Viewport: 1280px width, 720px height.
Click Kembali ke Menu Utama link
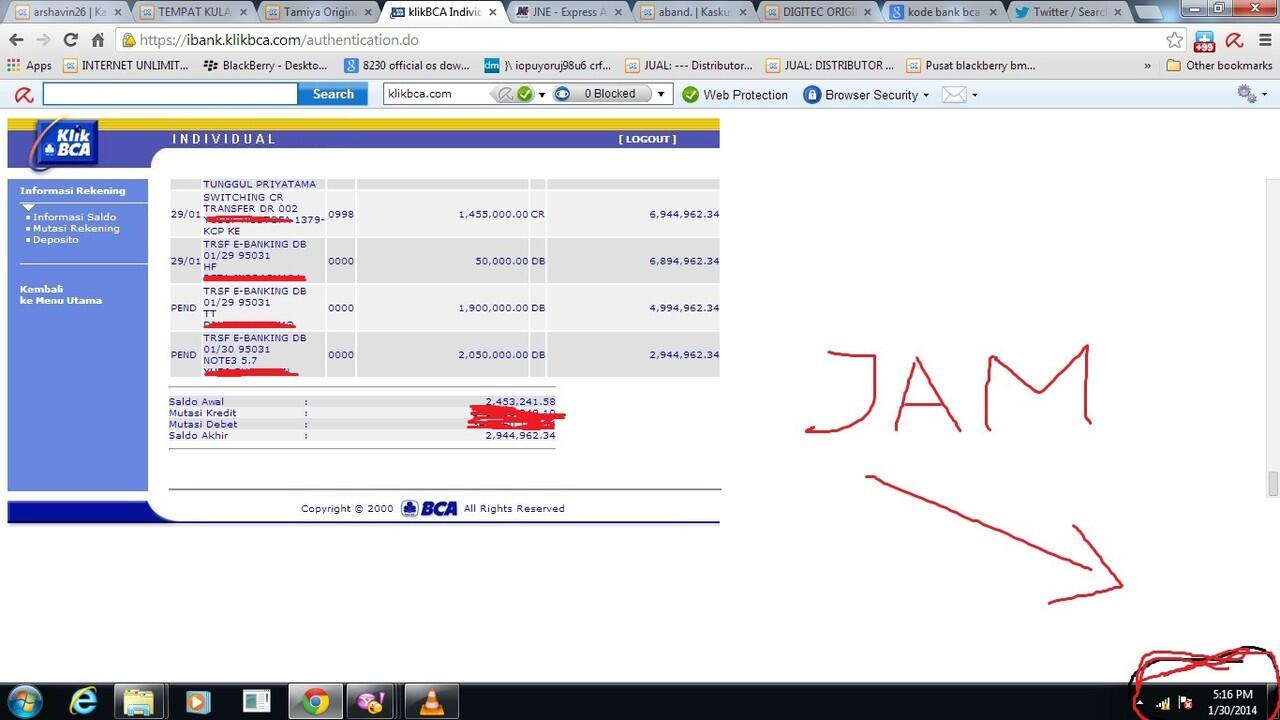61,295
